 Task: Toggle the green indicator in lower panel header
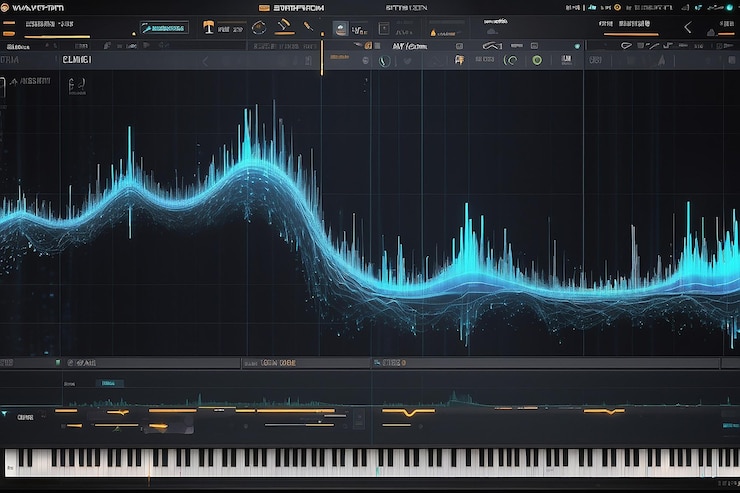(x=58, y=363)
